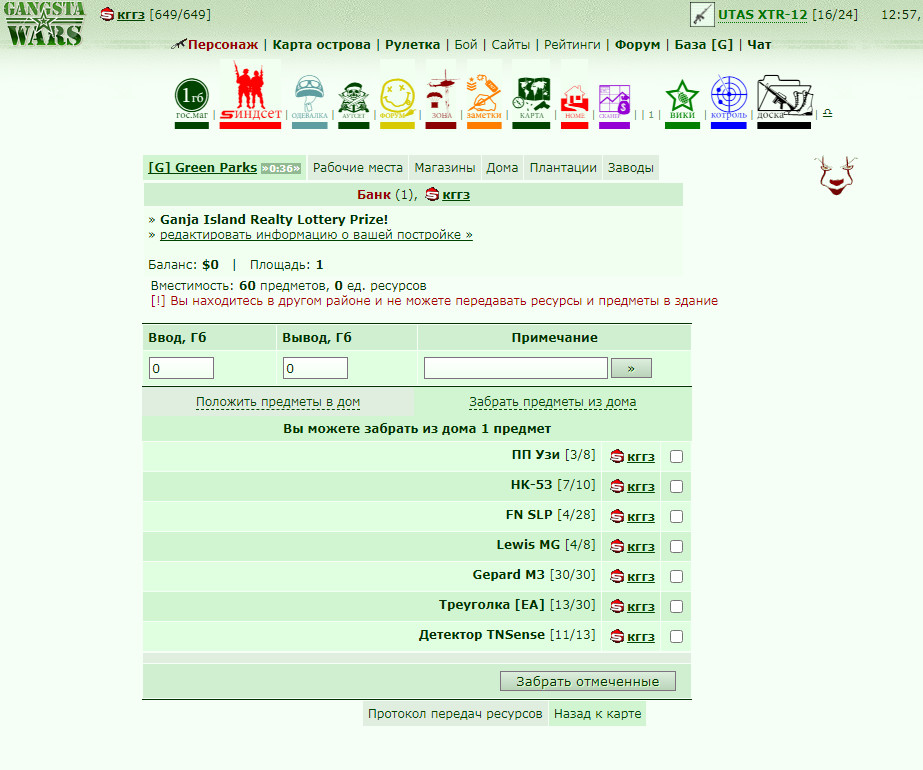Click the Ввод, Гб input field

tap(181, 369)
